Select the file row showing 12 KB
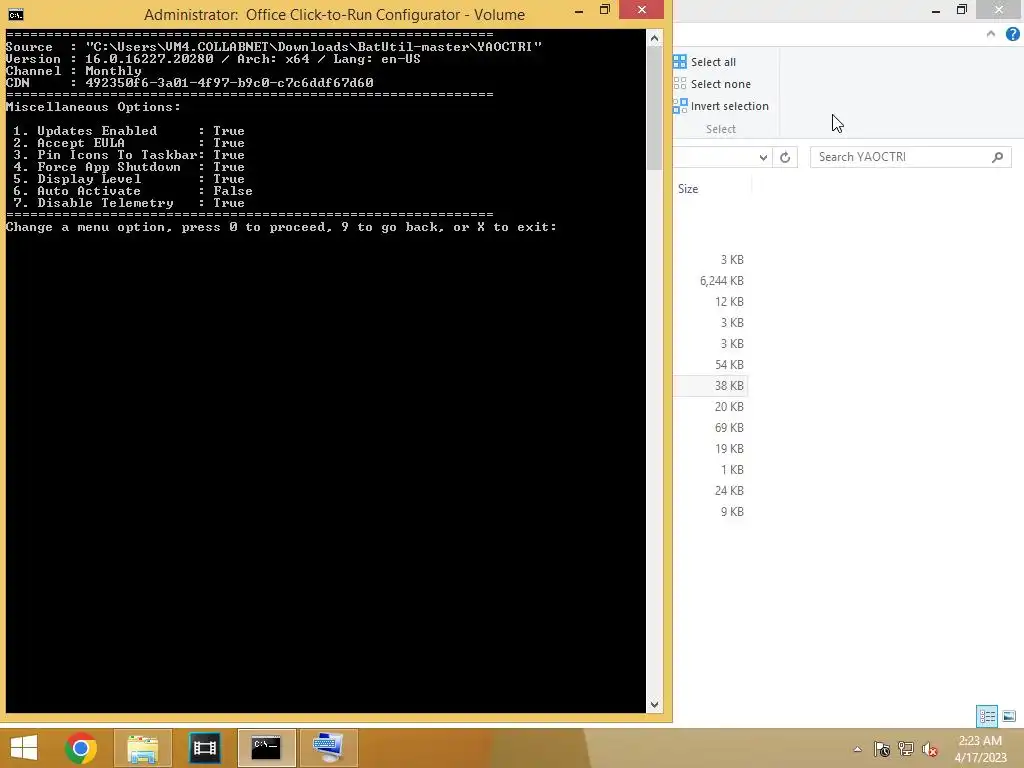The image size is (1024, 768). point(711,302)
